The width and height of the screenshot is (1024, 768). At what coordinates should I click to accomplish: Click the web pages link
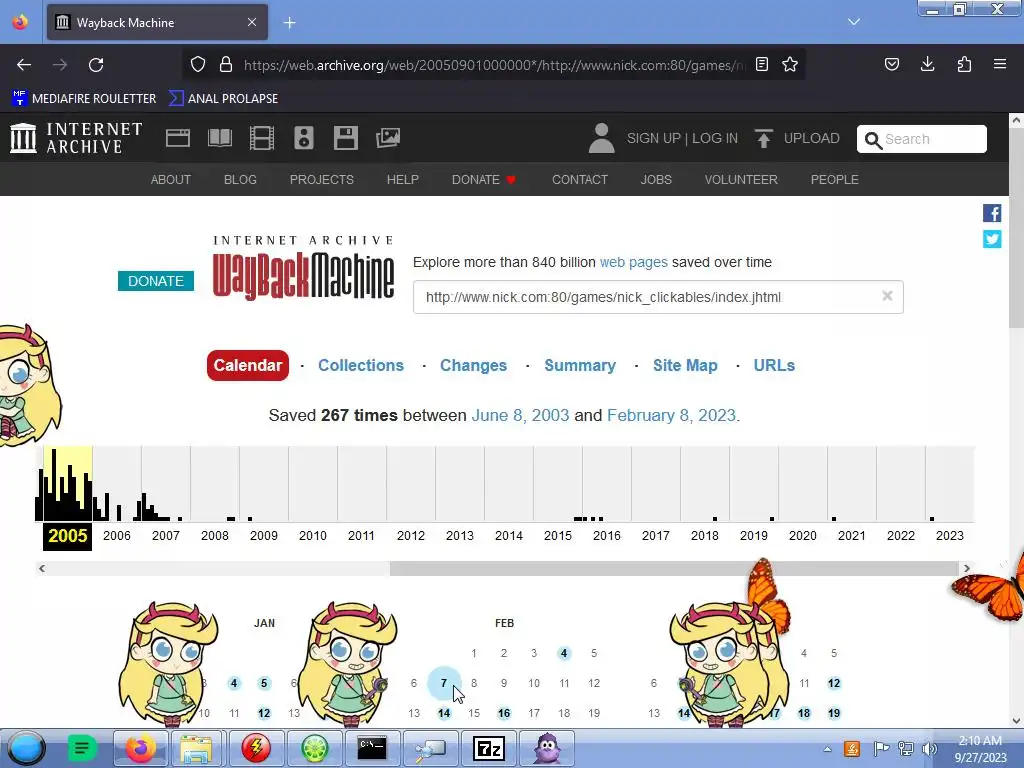pyautogui.click(x=633, y=262)
